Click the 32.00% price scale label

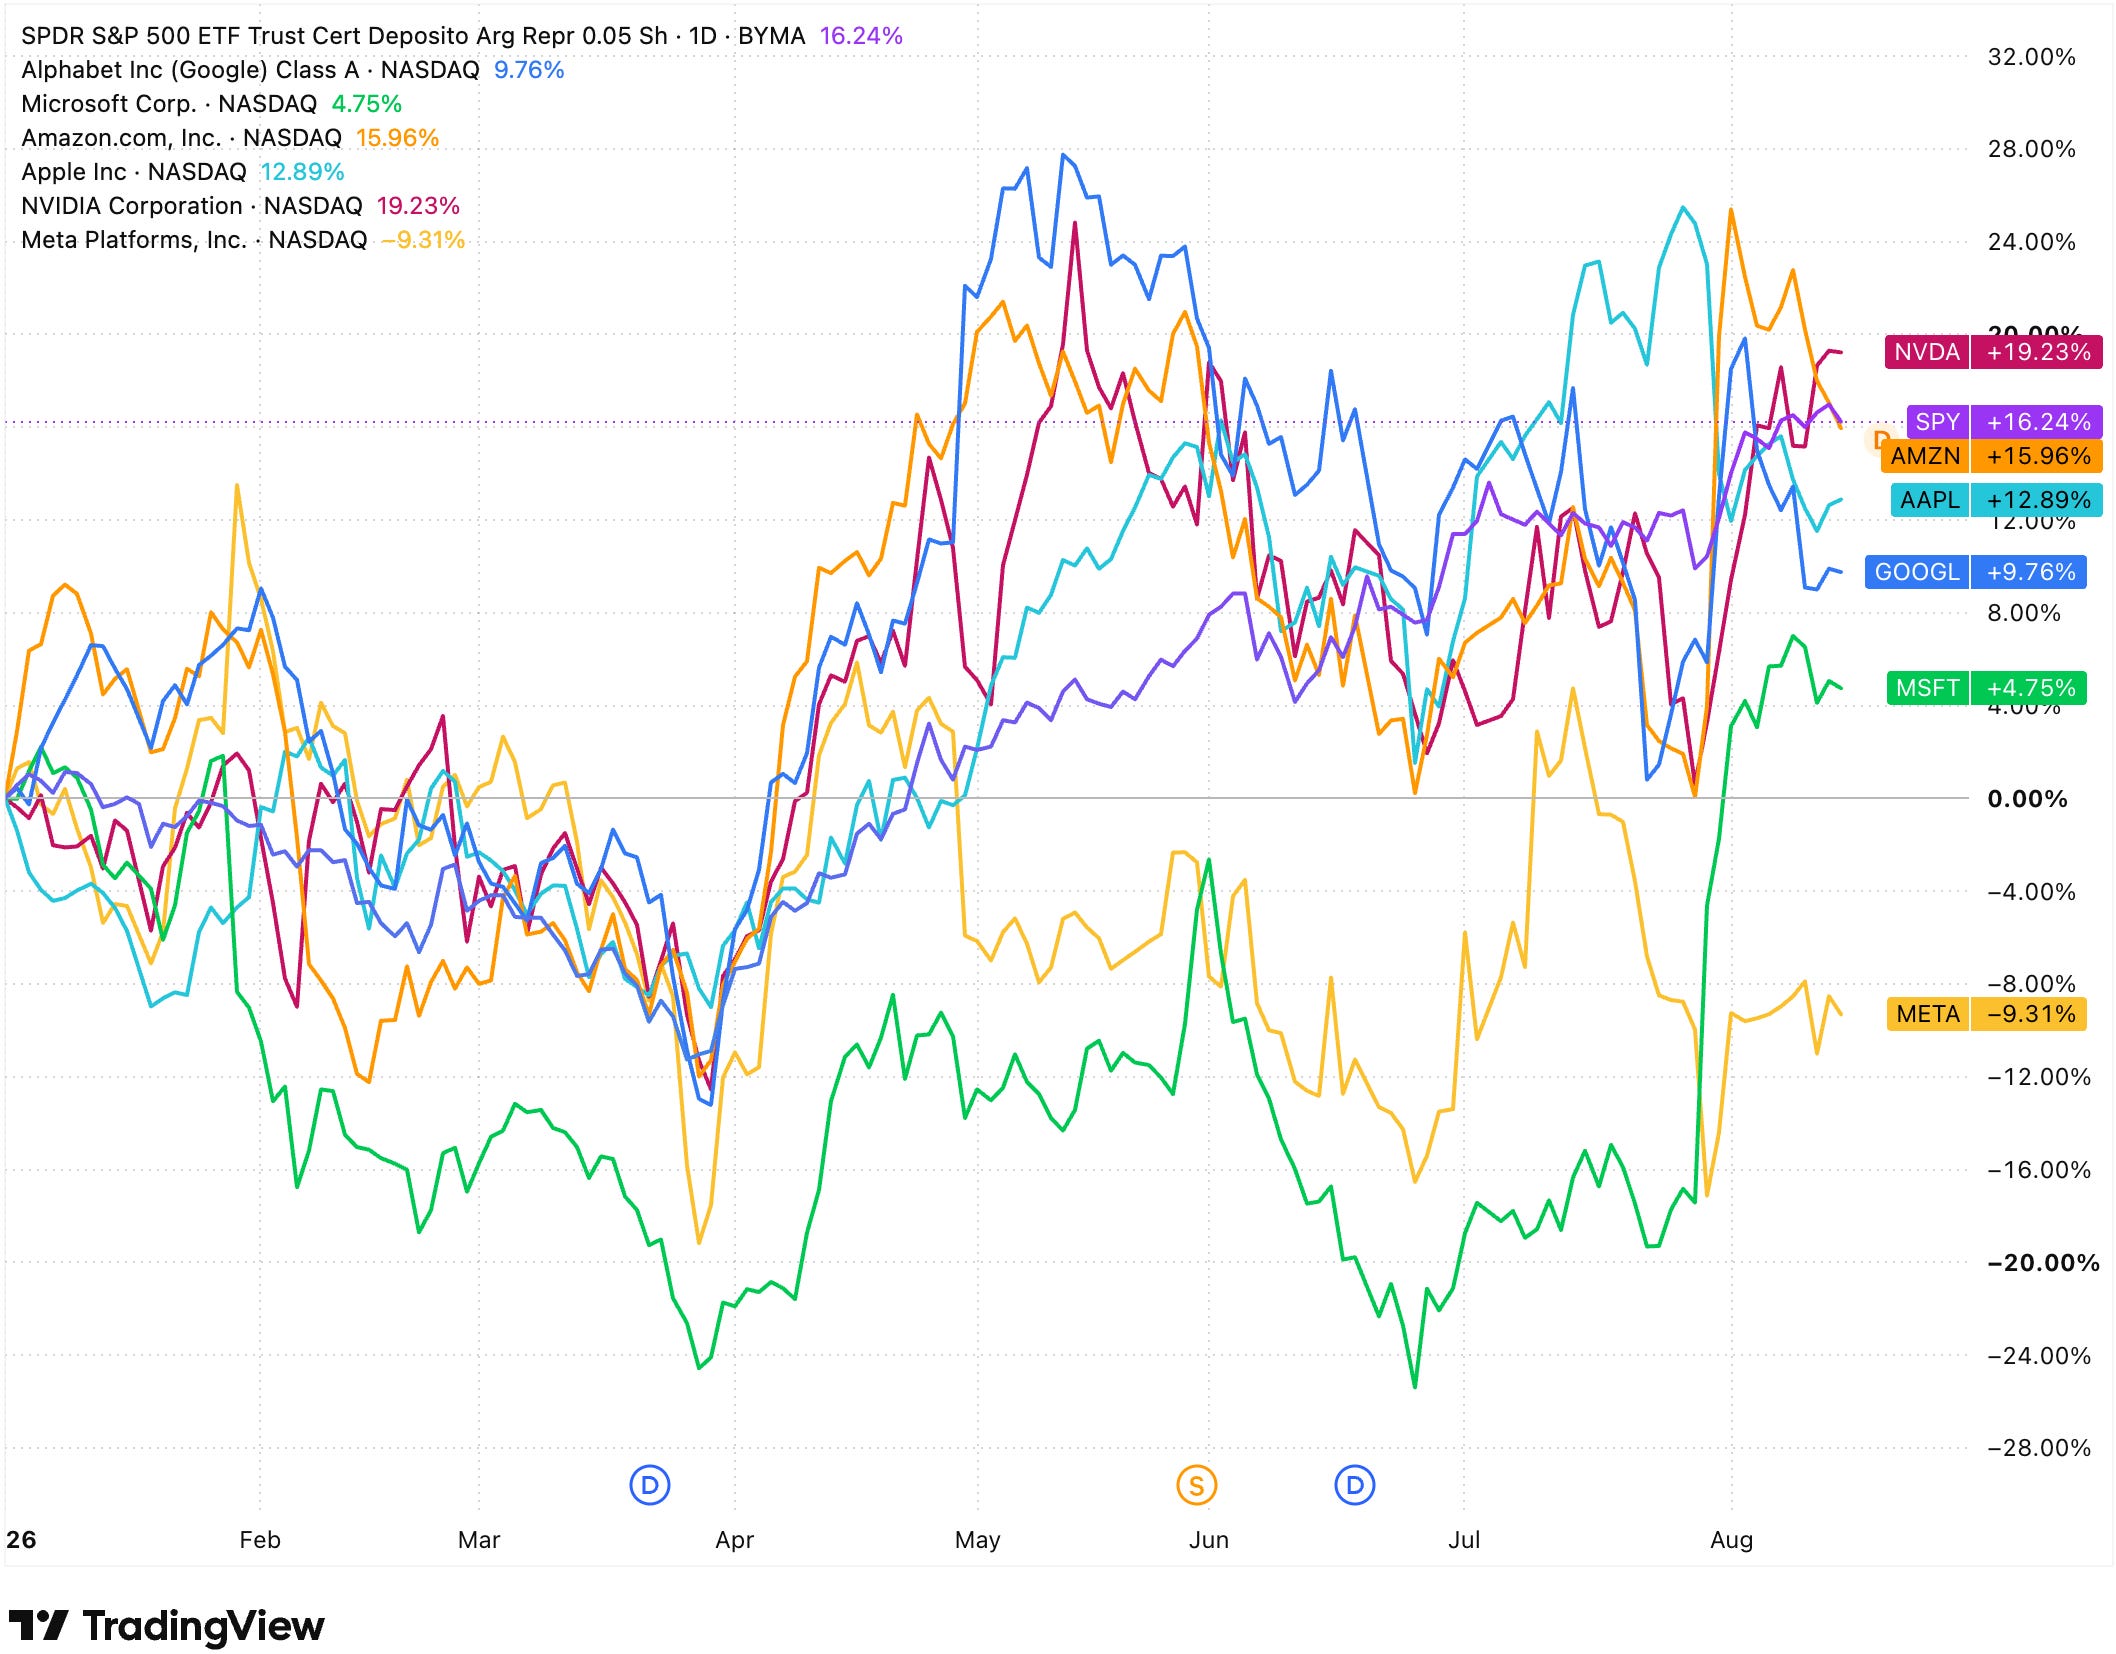pyautogui.click(x=2031, y=57)
